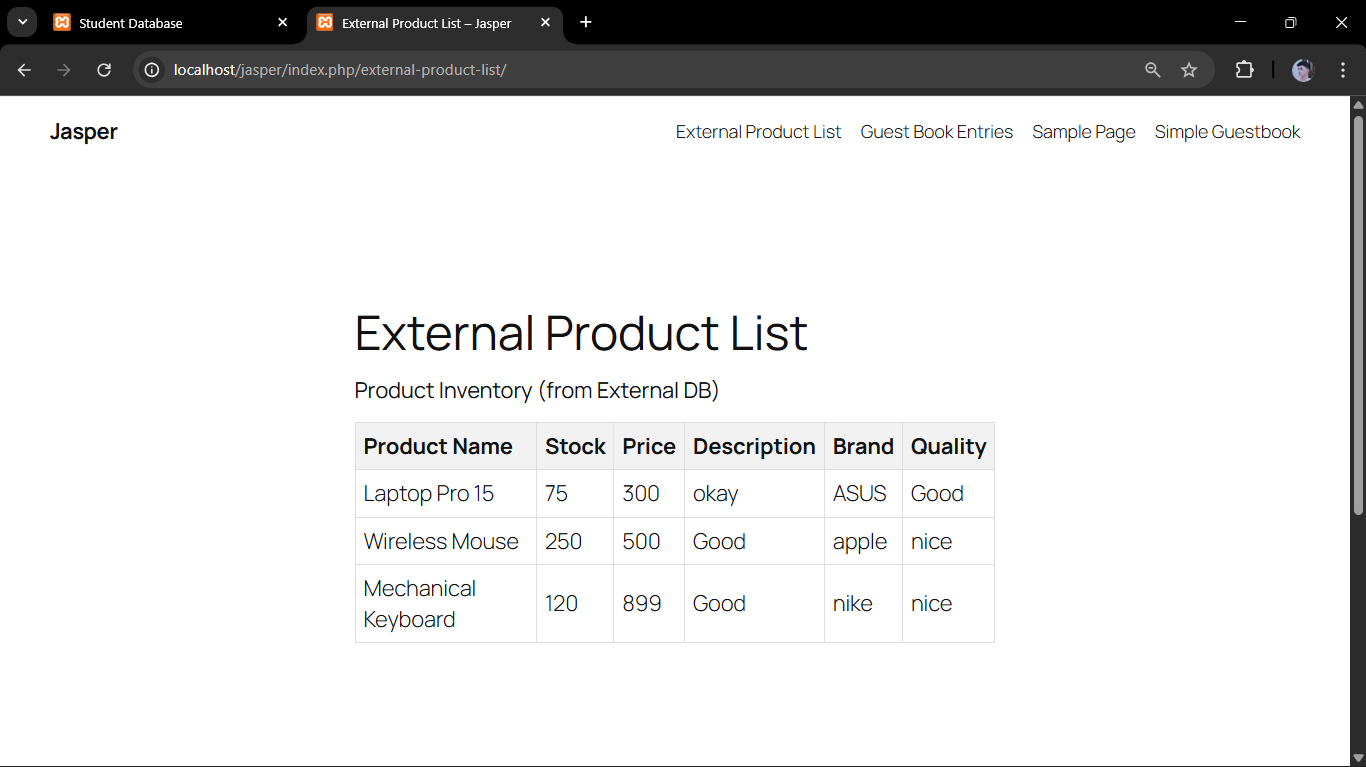Bookmark this page with the star icon

(x=1189, y=70)
